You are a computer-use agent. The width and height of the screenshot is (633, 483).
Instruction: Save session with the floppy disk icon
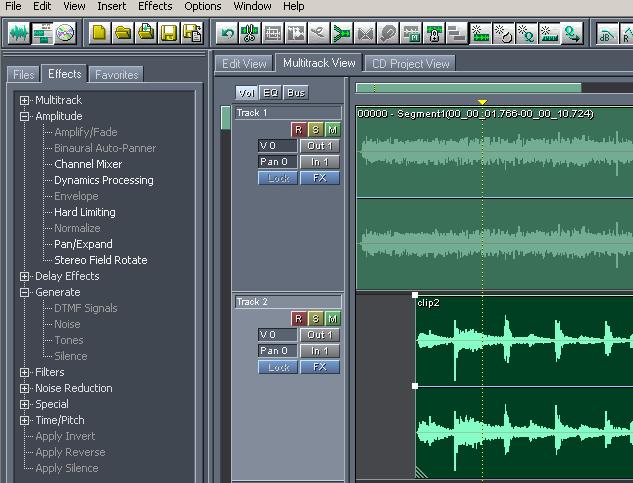pos(169,33)
